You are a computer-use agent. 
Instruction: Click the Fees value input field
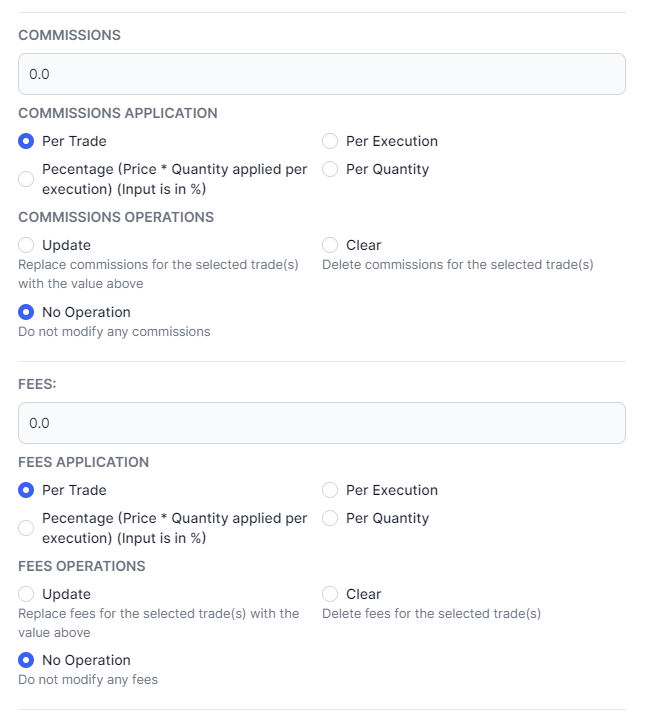tap(321, 423)
